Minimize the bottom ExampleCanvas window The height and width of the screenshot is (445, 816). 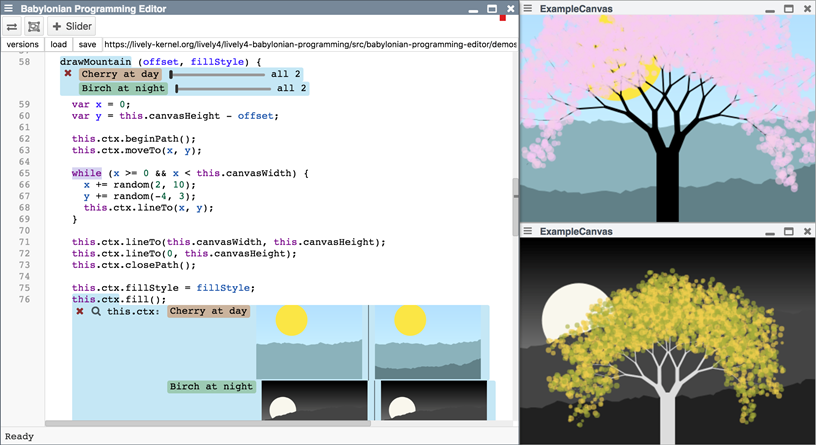click(x=770, y=231)
